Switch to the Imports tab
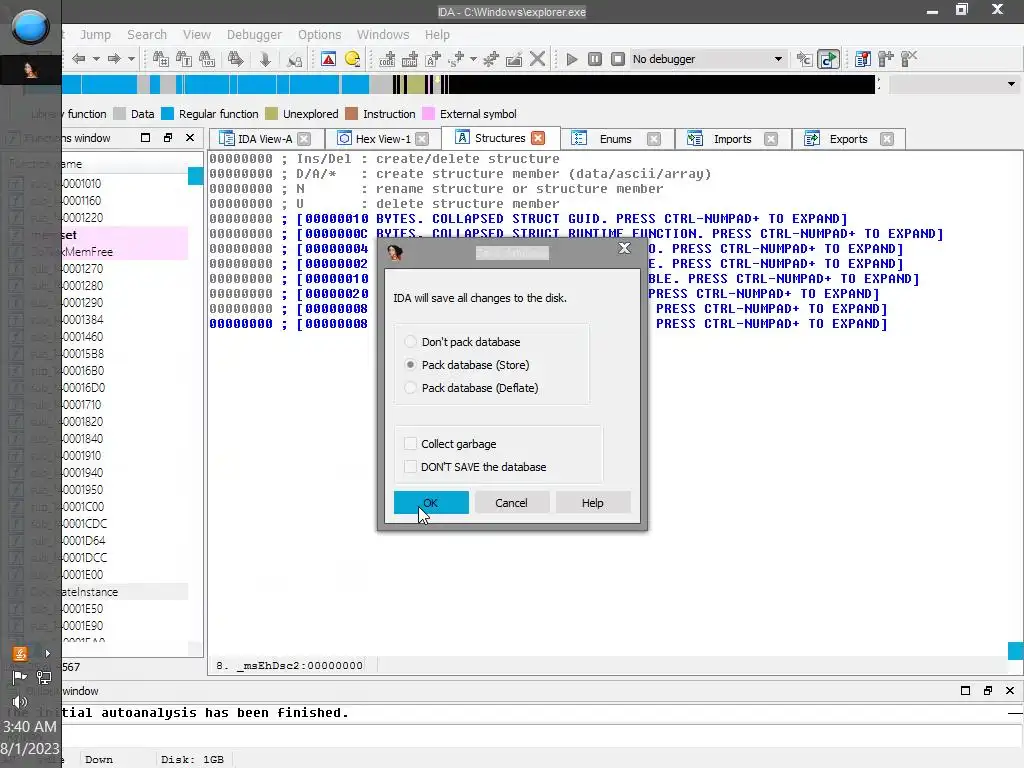1024x768 pixels. [x=732, y=138]
